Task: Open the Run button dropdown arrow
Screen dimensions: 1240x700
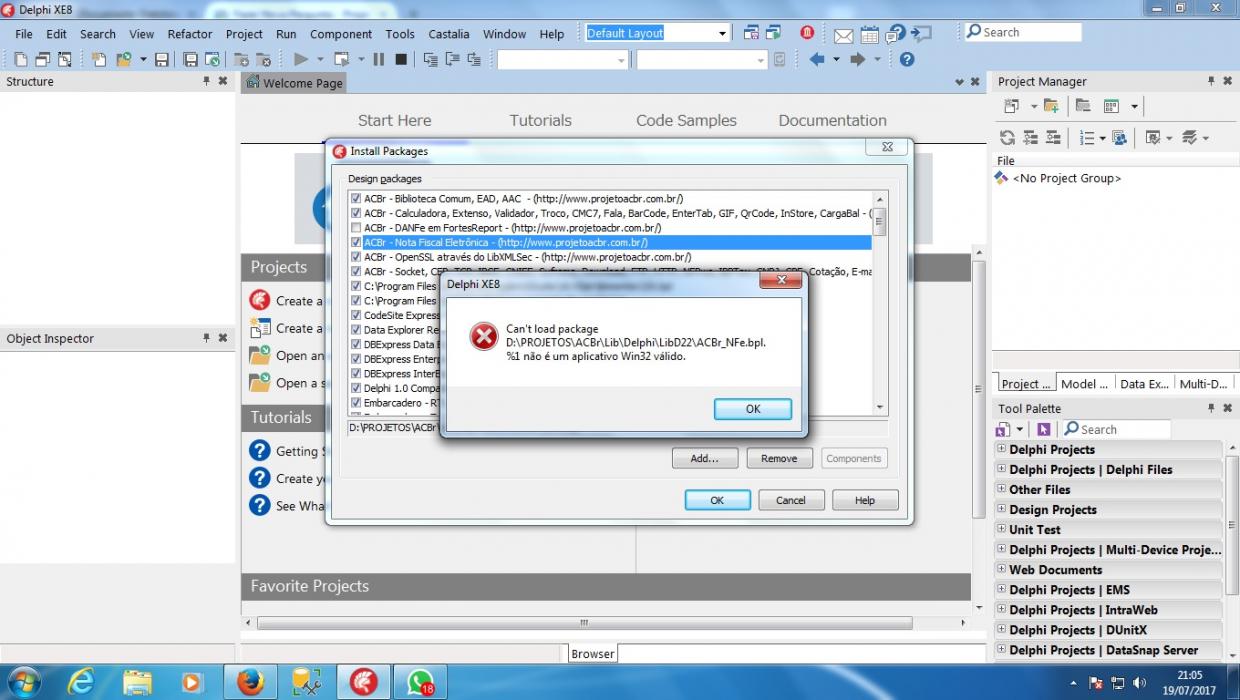Action: (x=319, y=60)
